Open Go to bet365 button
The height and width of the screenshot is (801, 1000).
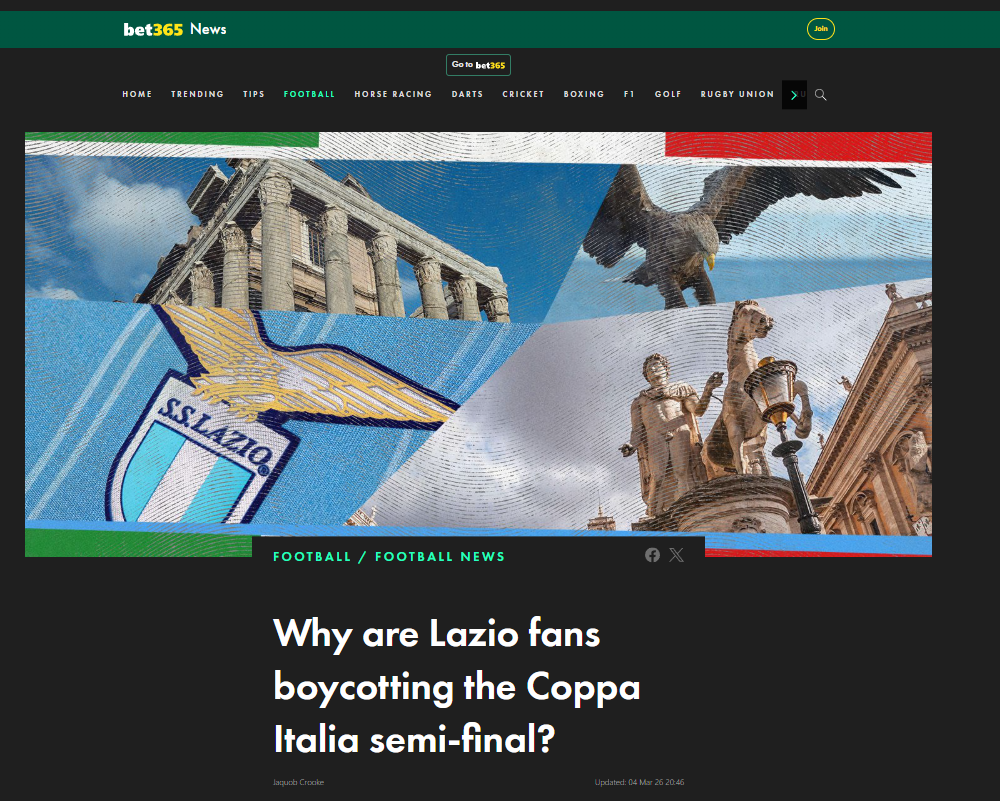point(478,65)
